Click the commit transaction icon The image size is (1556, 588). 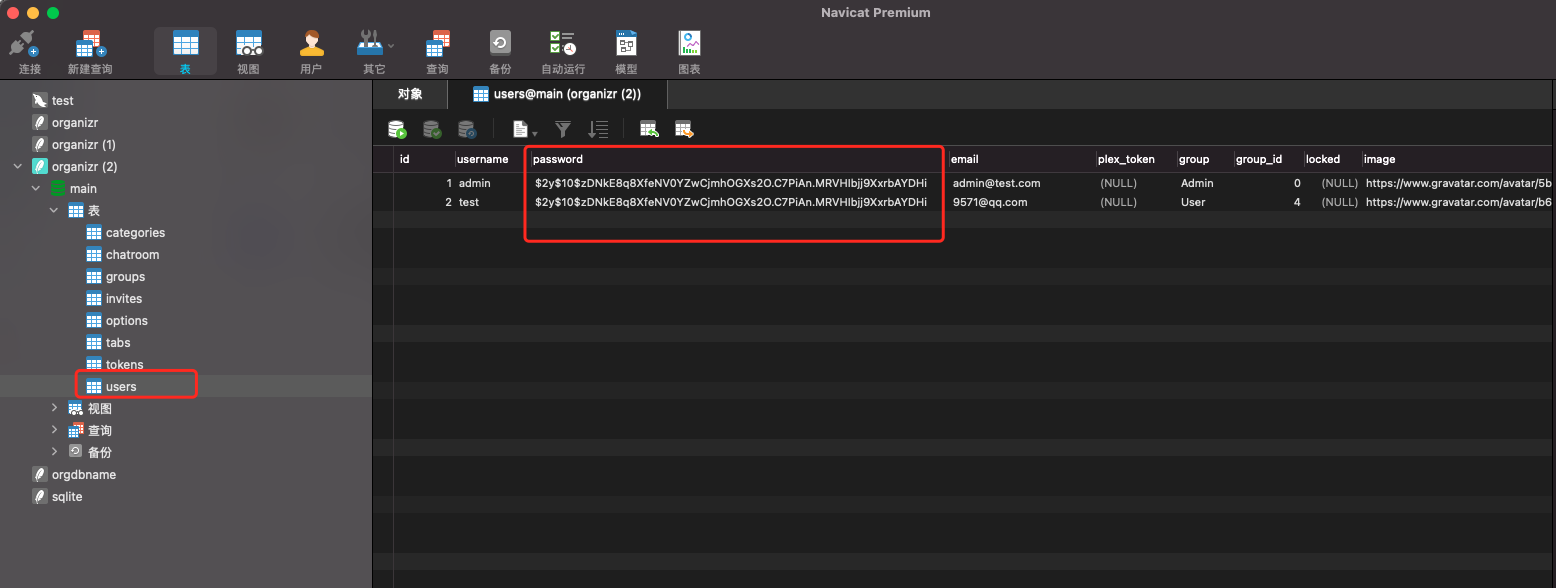point(432,129)
